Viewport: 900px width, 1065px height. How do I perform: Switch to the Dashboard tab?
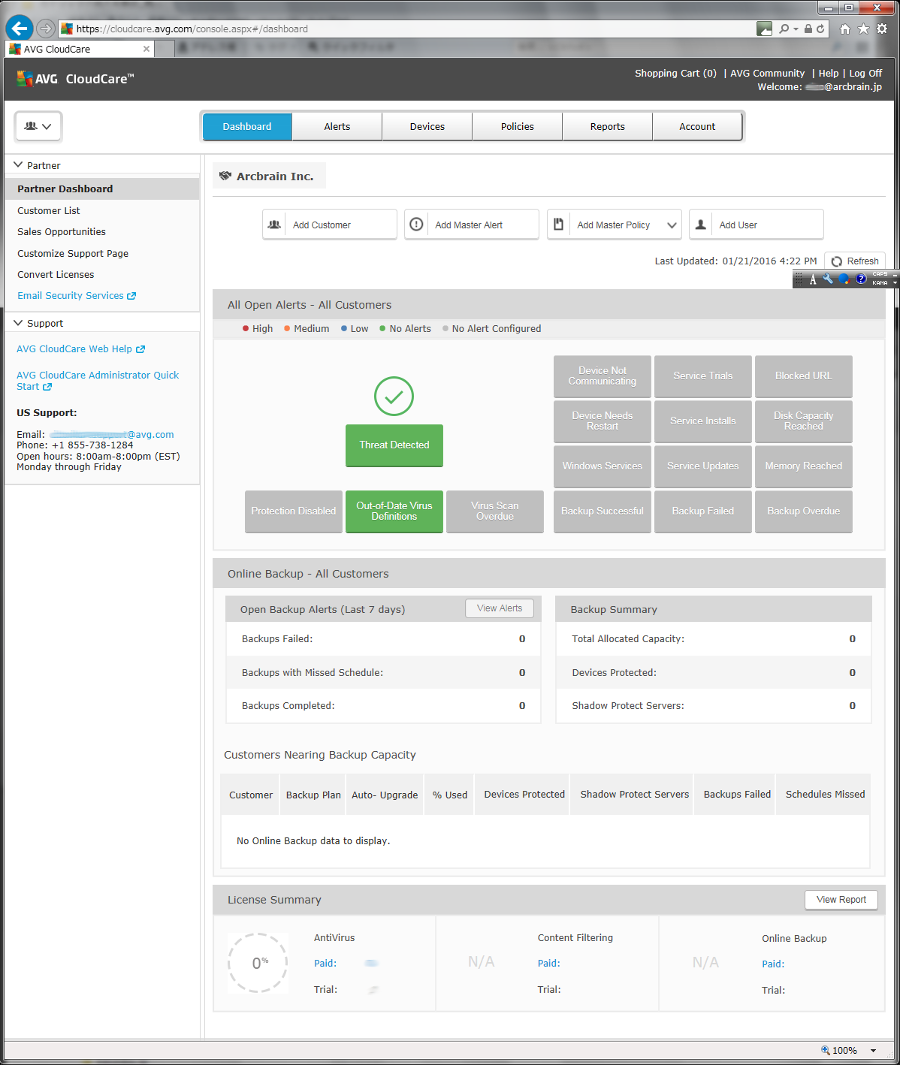click(x=247, y=126)
